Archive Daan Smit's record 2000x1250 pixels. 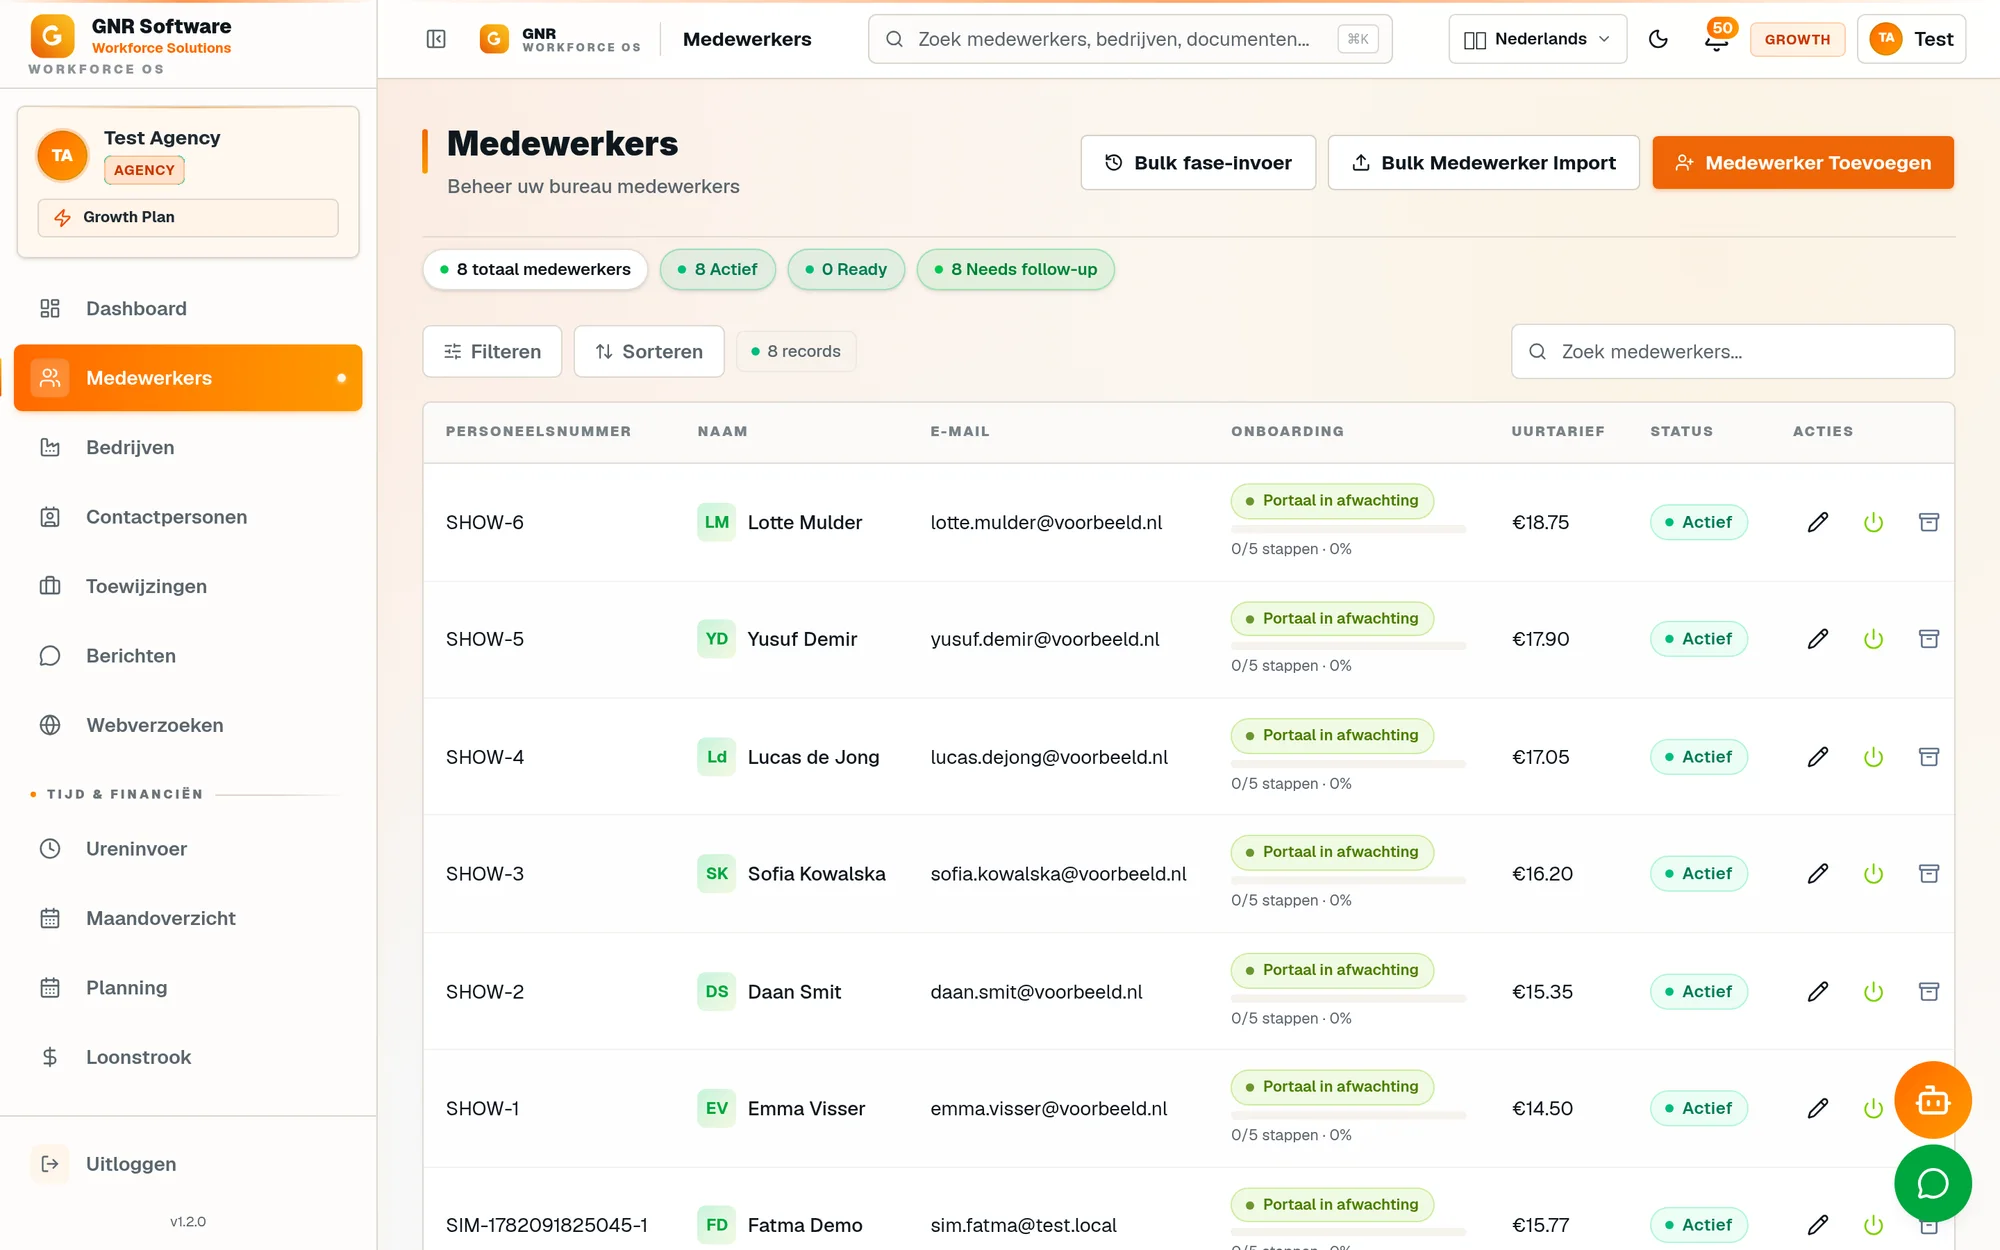click(x=1929, y=992)
